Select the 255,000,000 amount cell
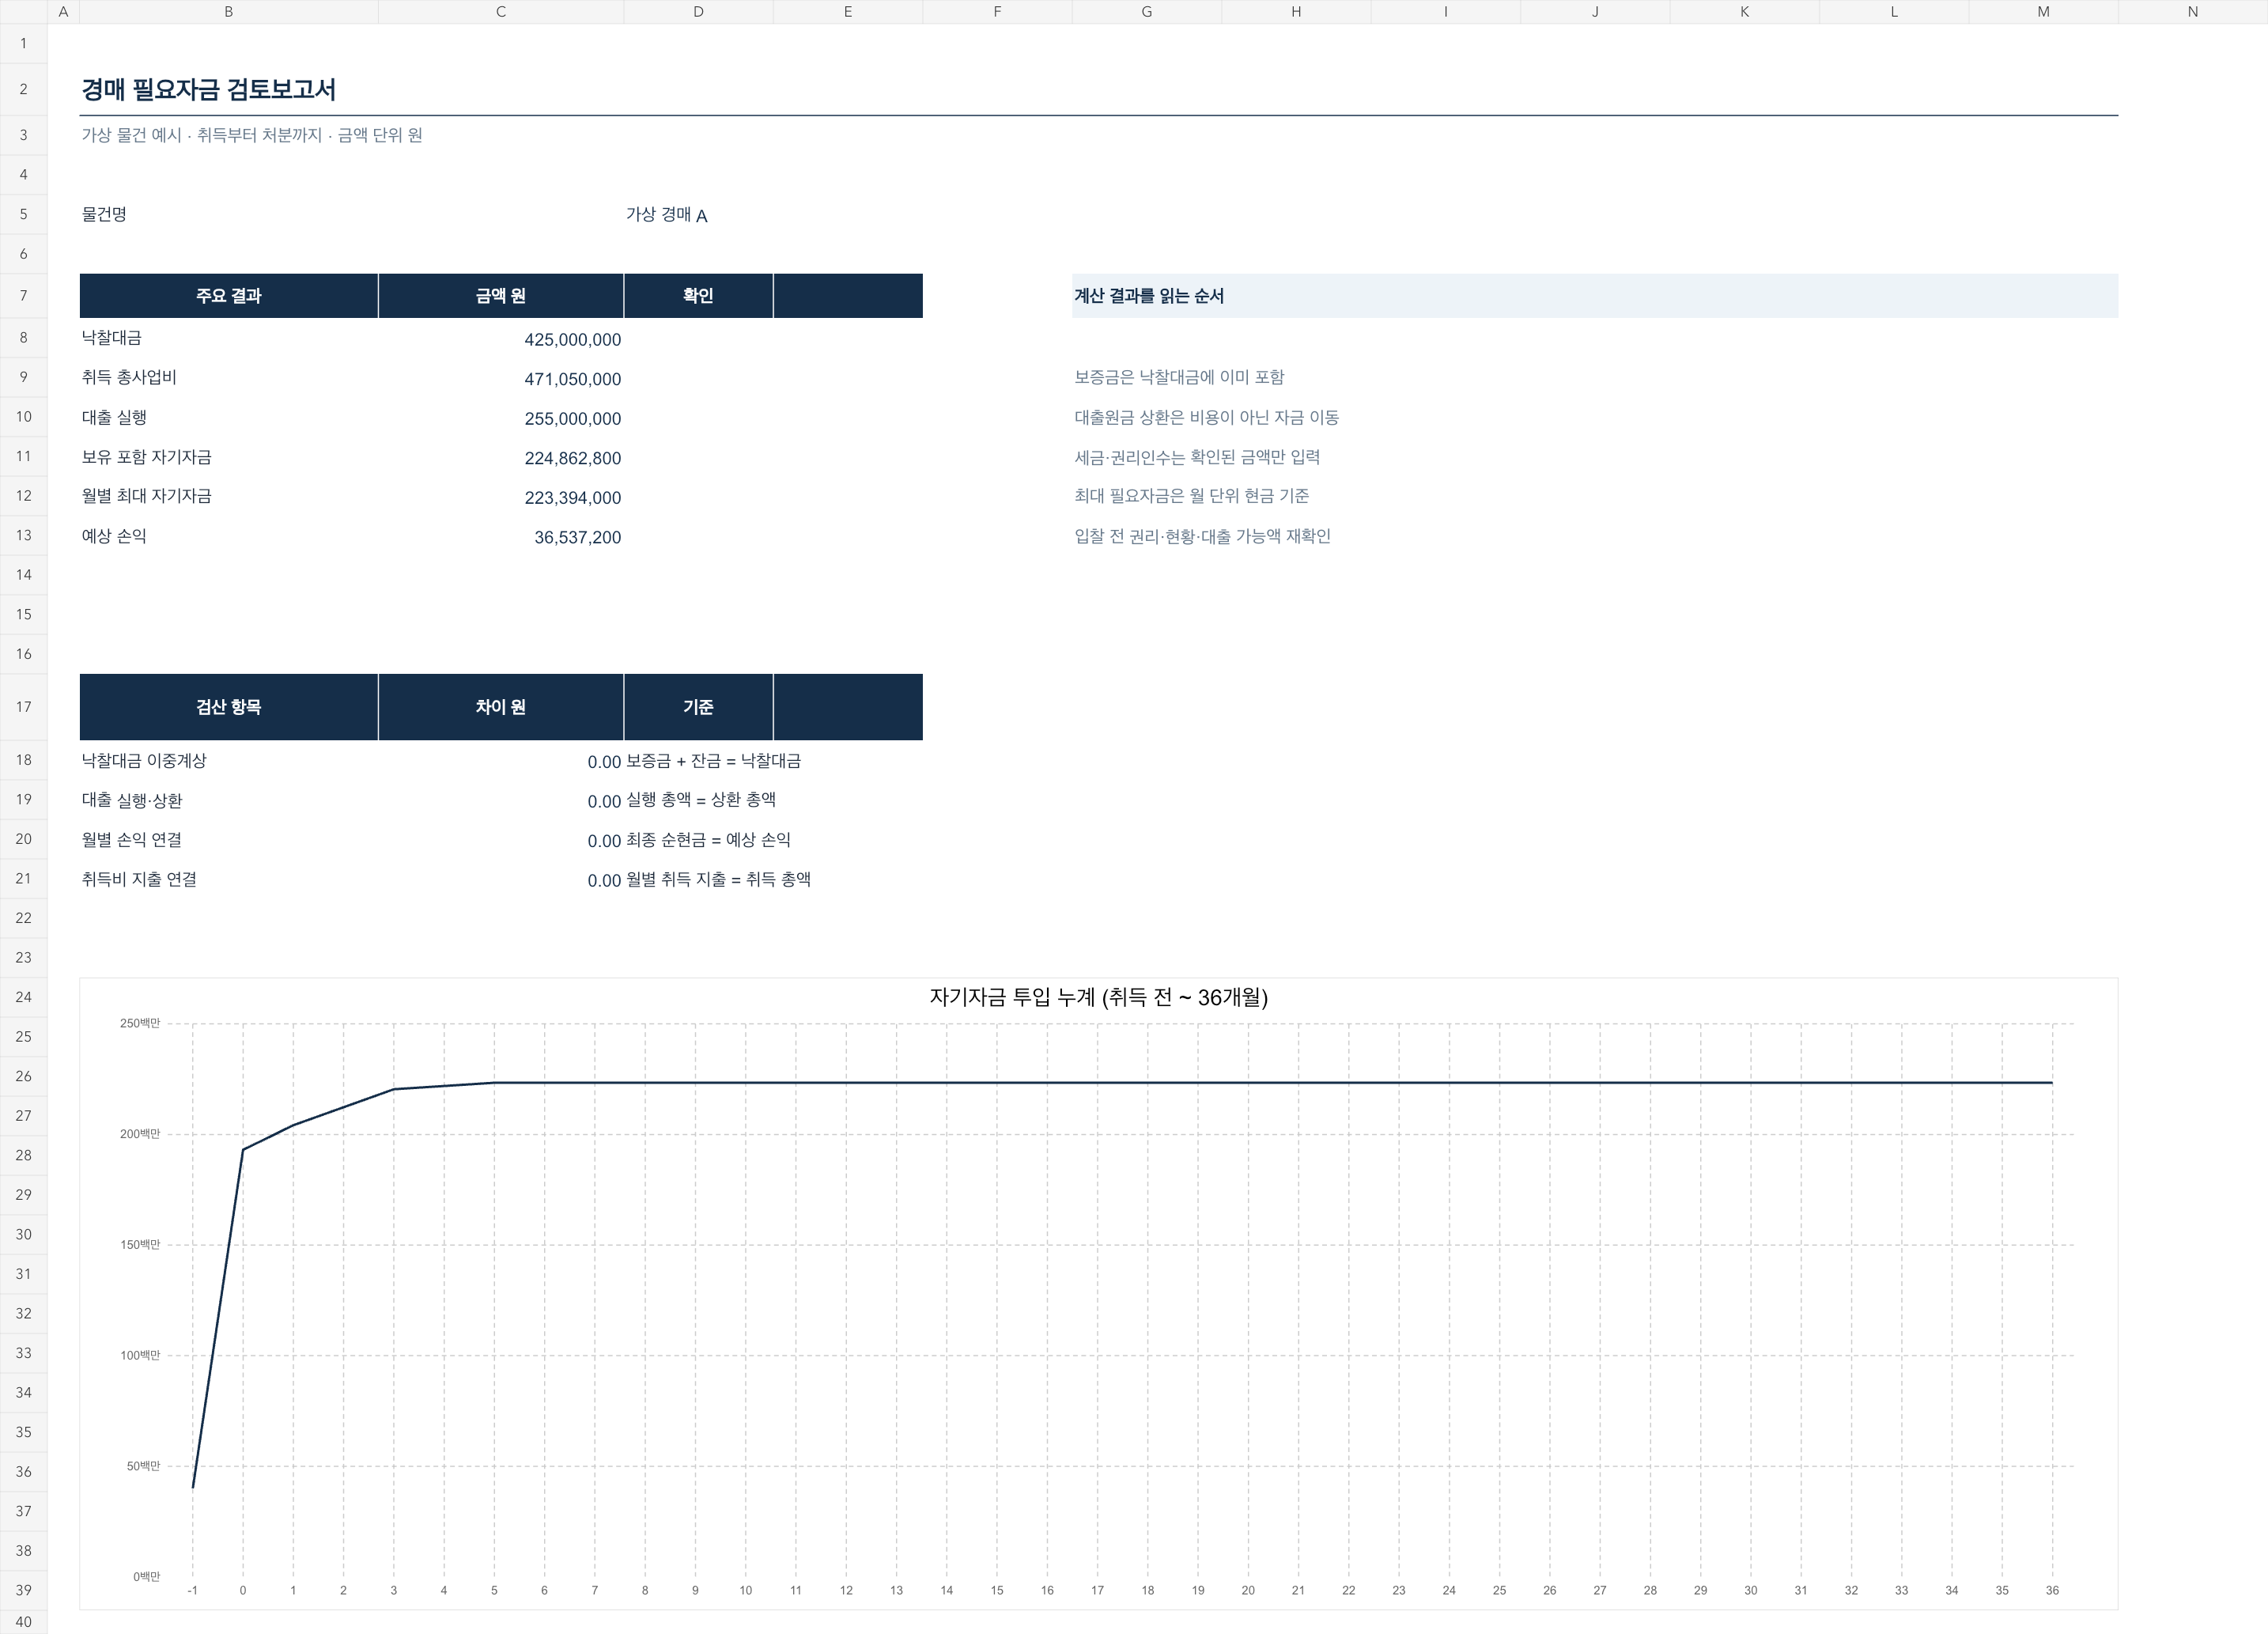The height and width of the screenshot is (1634, 2268). pyautogui.click(x=501, y=418)
